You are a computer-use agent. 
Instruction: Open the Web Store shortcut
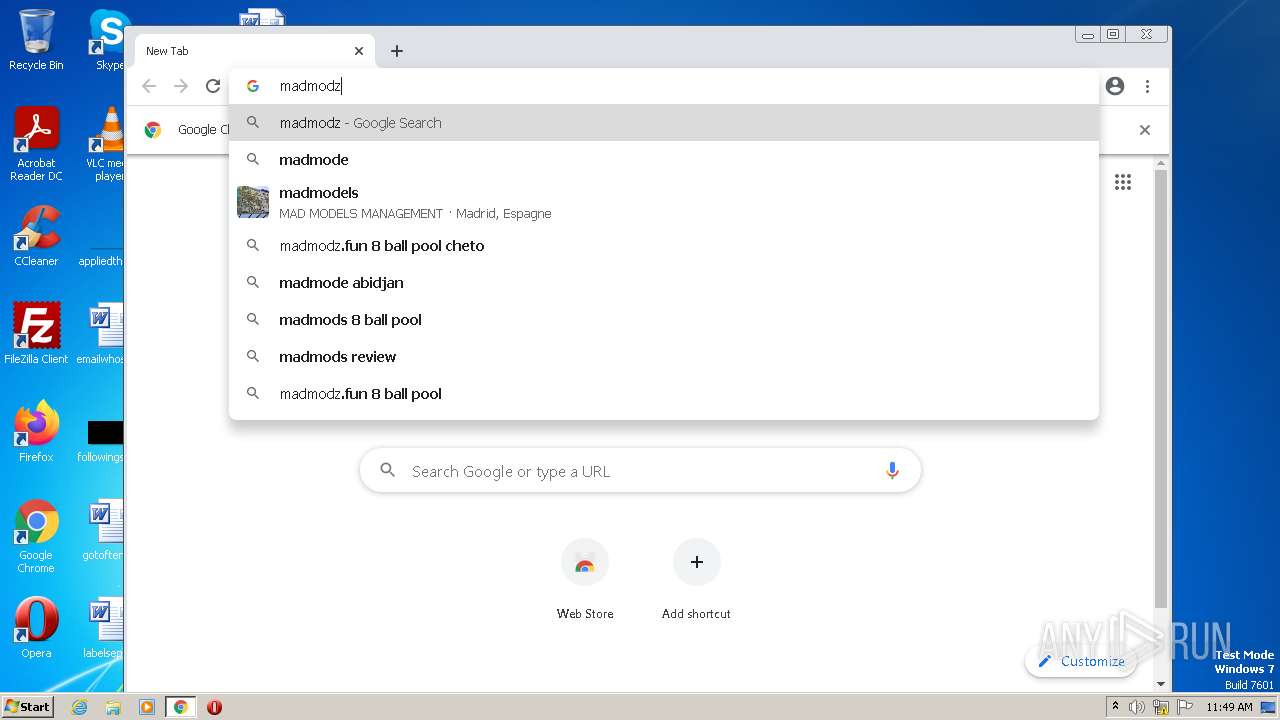[x=585, y=580]
